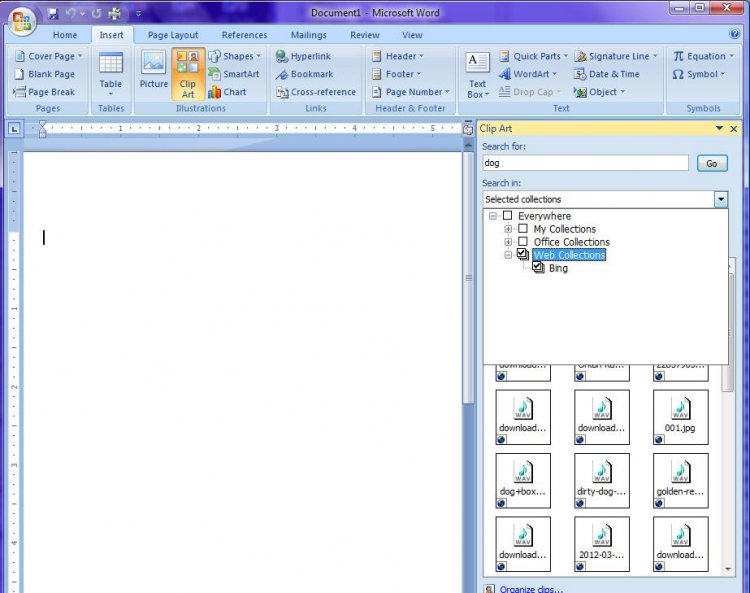Switch to the Page Layout tab
Screen dimensions: 750x593
[x=173, y=35]
